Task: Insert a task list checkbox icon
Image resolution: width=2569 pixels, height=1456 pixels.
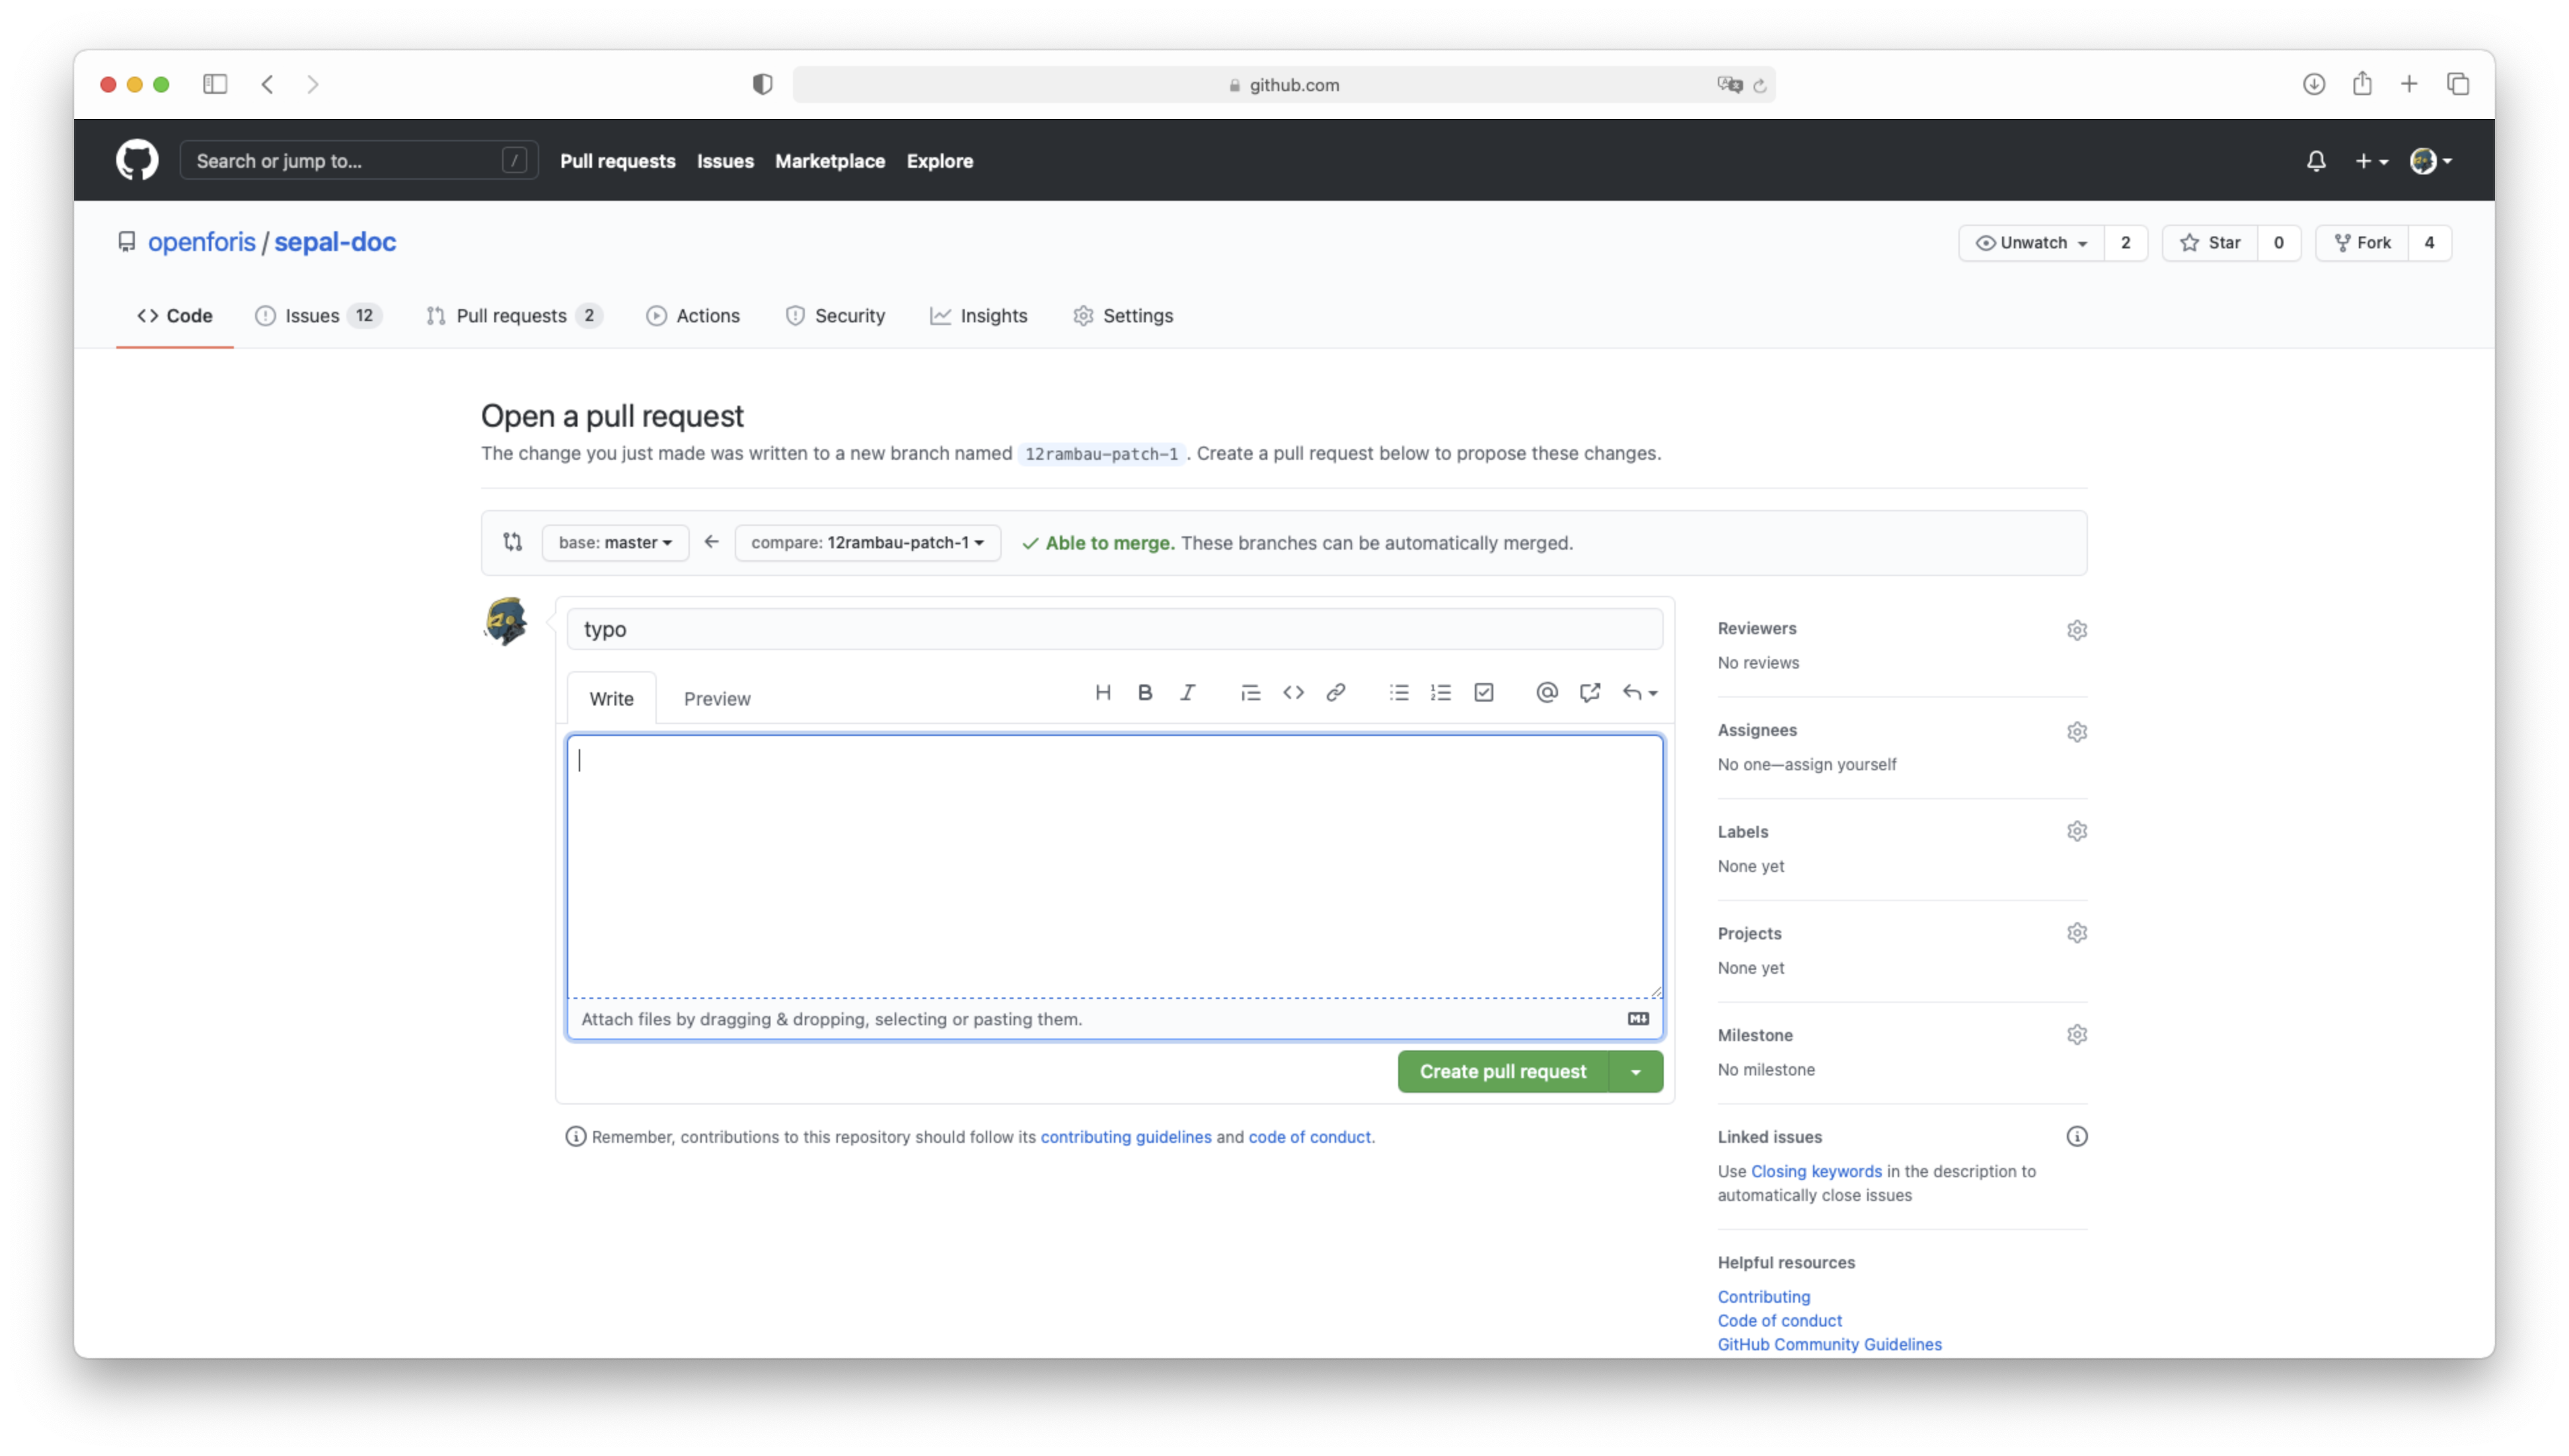Action: click(1483, 692)
